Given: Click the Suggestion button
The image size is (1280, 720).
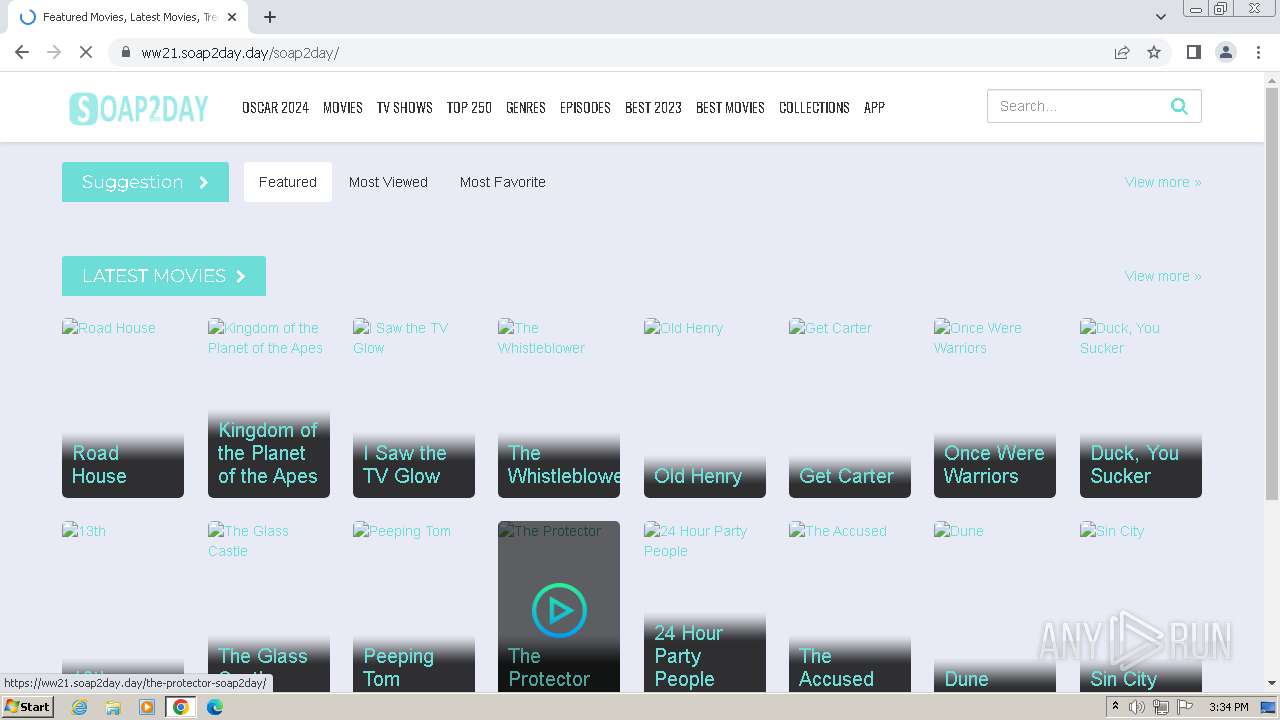Looking at the screenshot, I should tap(145, 182).
